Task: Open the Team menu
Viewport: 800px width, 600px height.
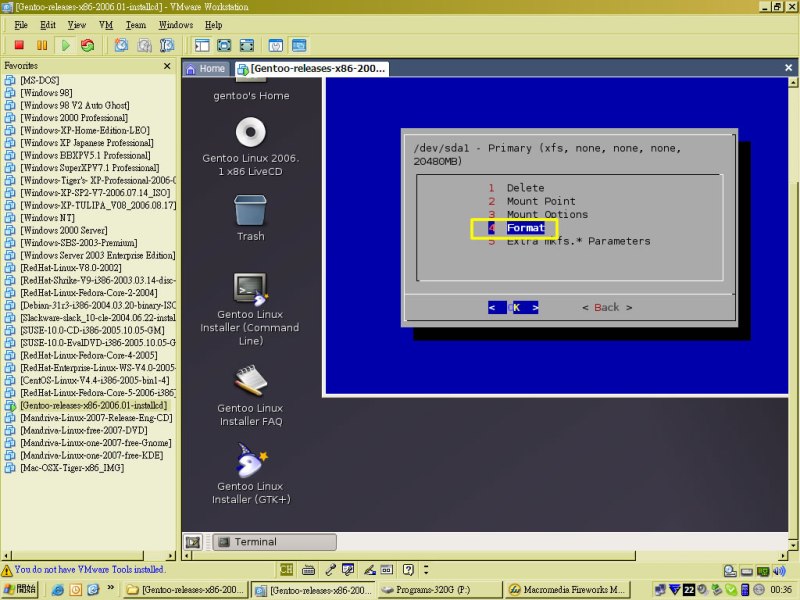Action: tap(136, 25)
